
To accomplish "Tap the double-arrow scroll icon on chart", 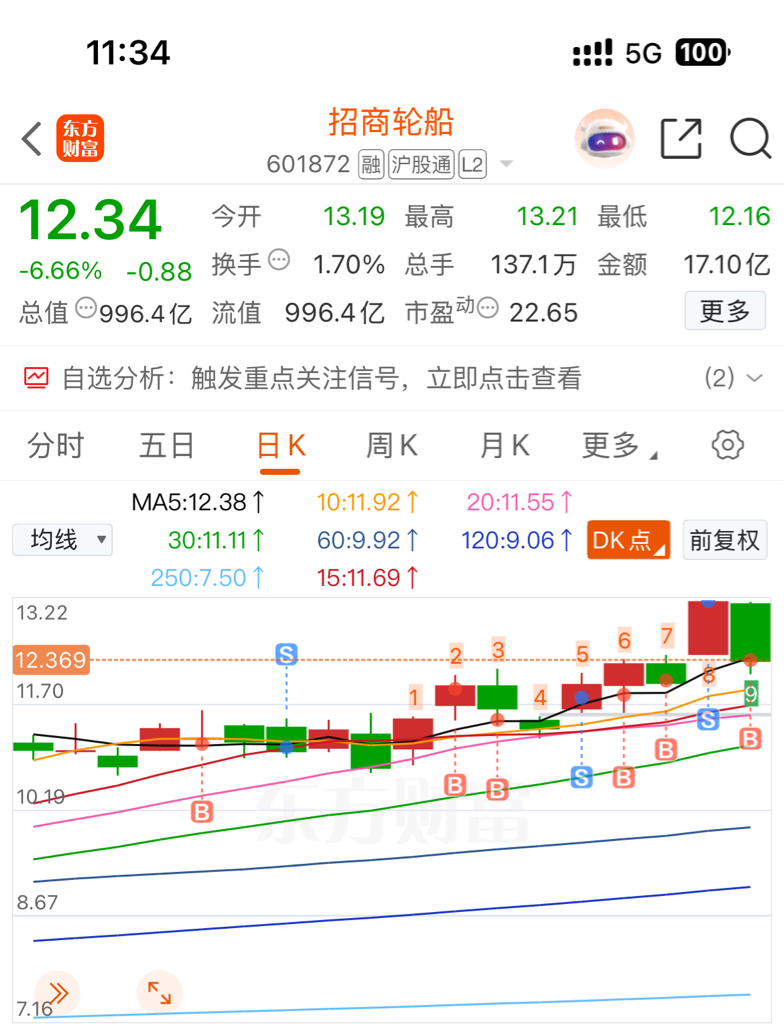I will click(x=57, y=993).
